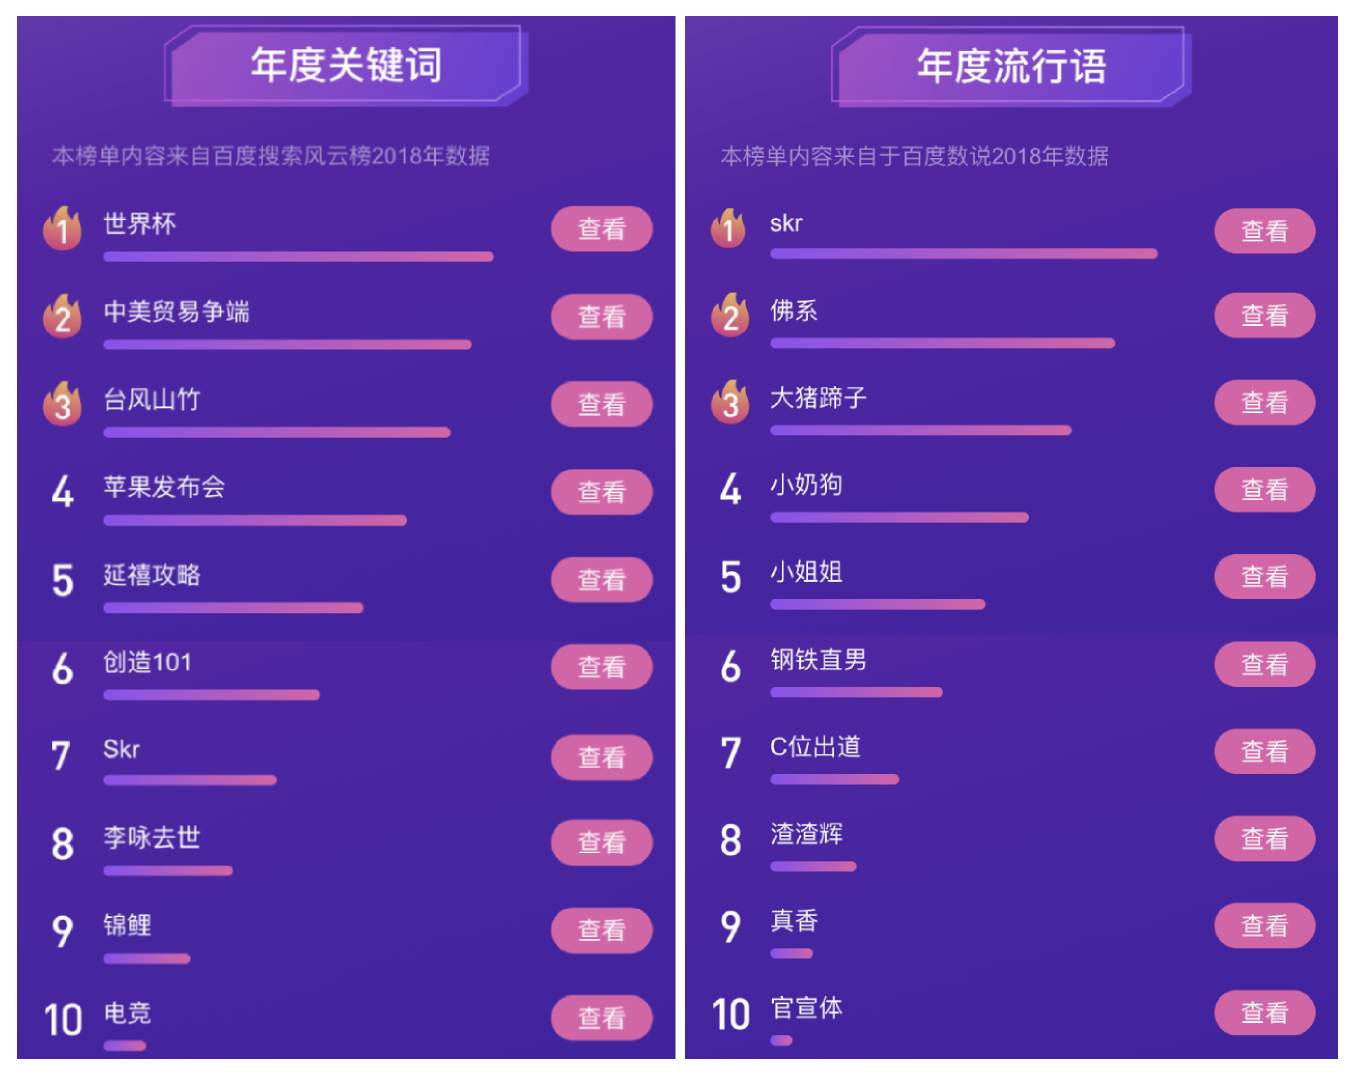View details for 延禧攻略 via 查看

pos(601,580)
